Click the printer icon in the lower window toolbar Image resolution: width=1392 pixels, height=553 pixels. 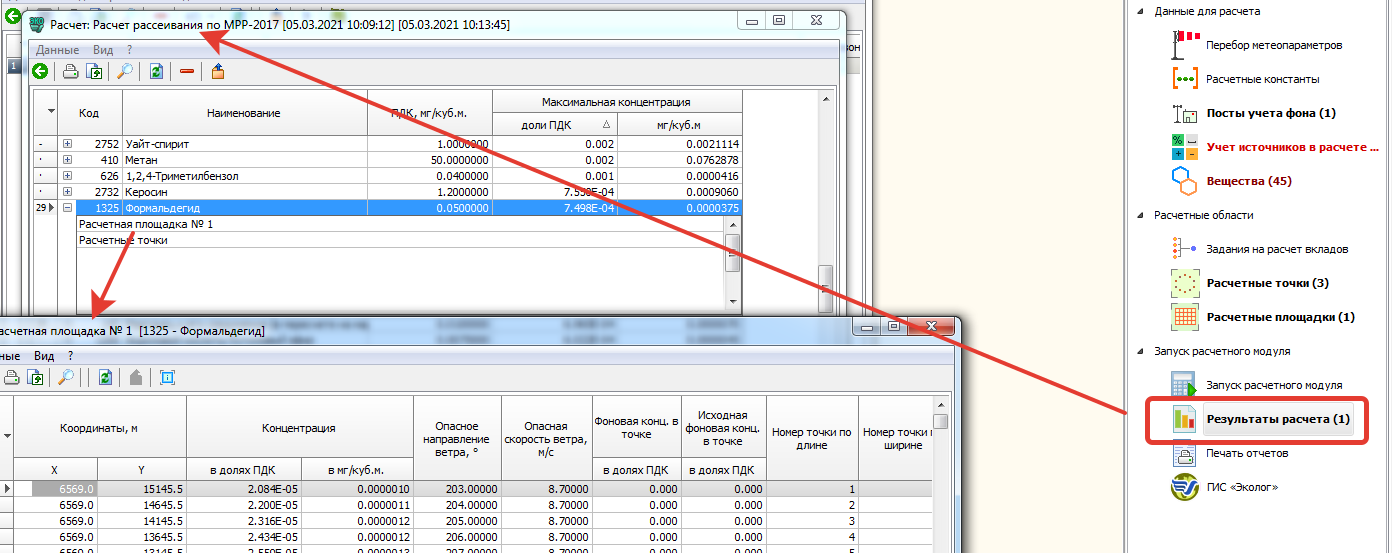(12, 377)
